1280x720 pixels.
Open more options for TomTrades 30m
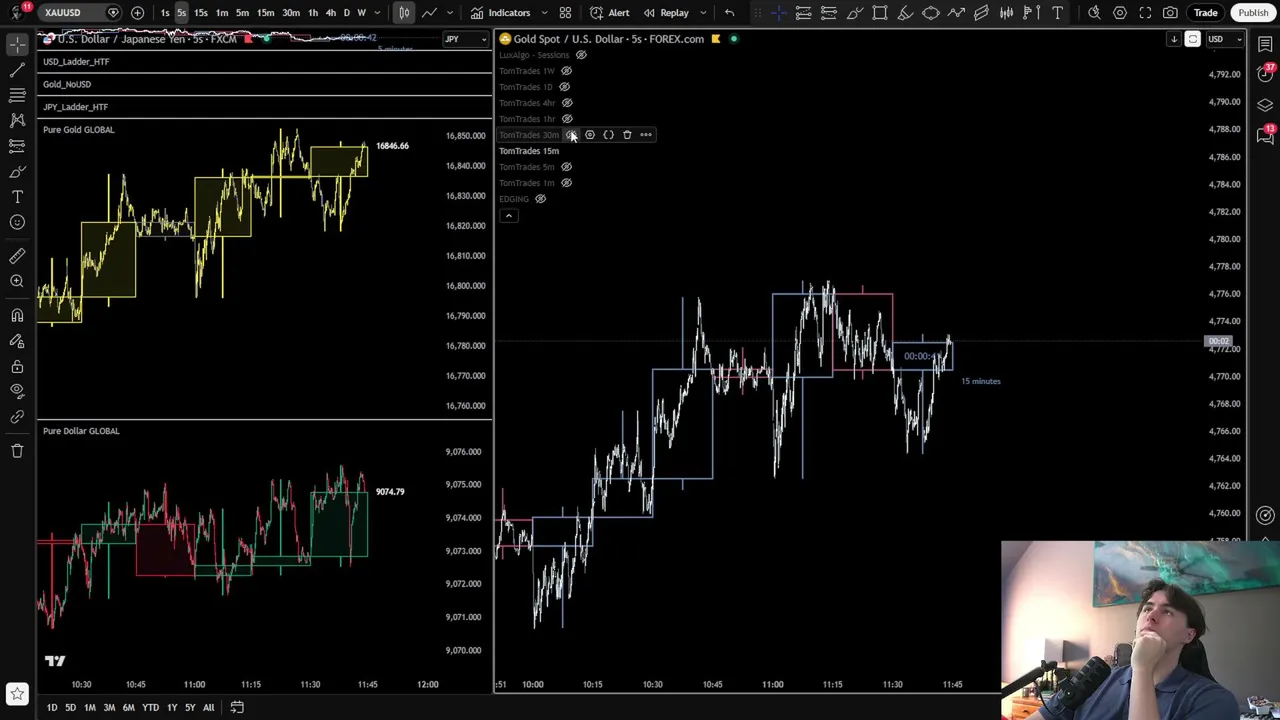pyautogui.click(x=646, y=135)
